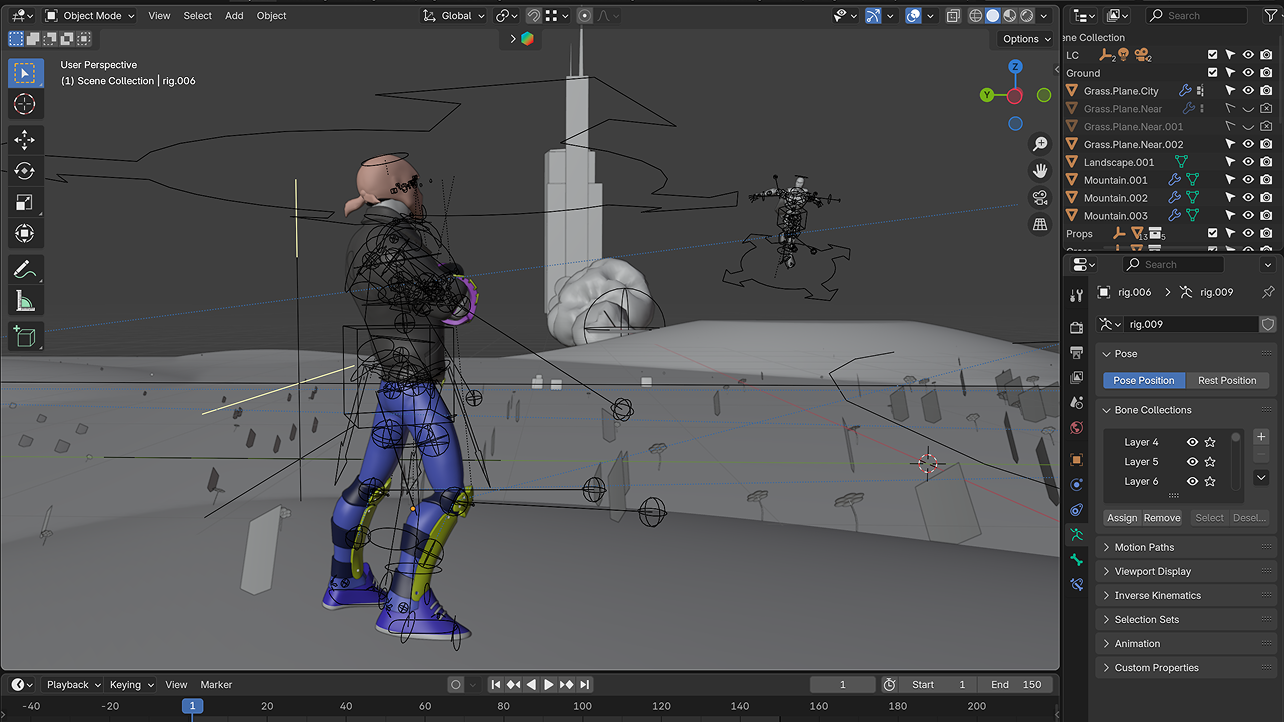Expand the Inverse Kinematics panel
The height and width of the screenshot is (722, 1284).
[1157, 595]
